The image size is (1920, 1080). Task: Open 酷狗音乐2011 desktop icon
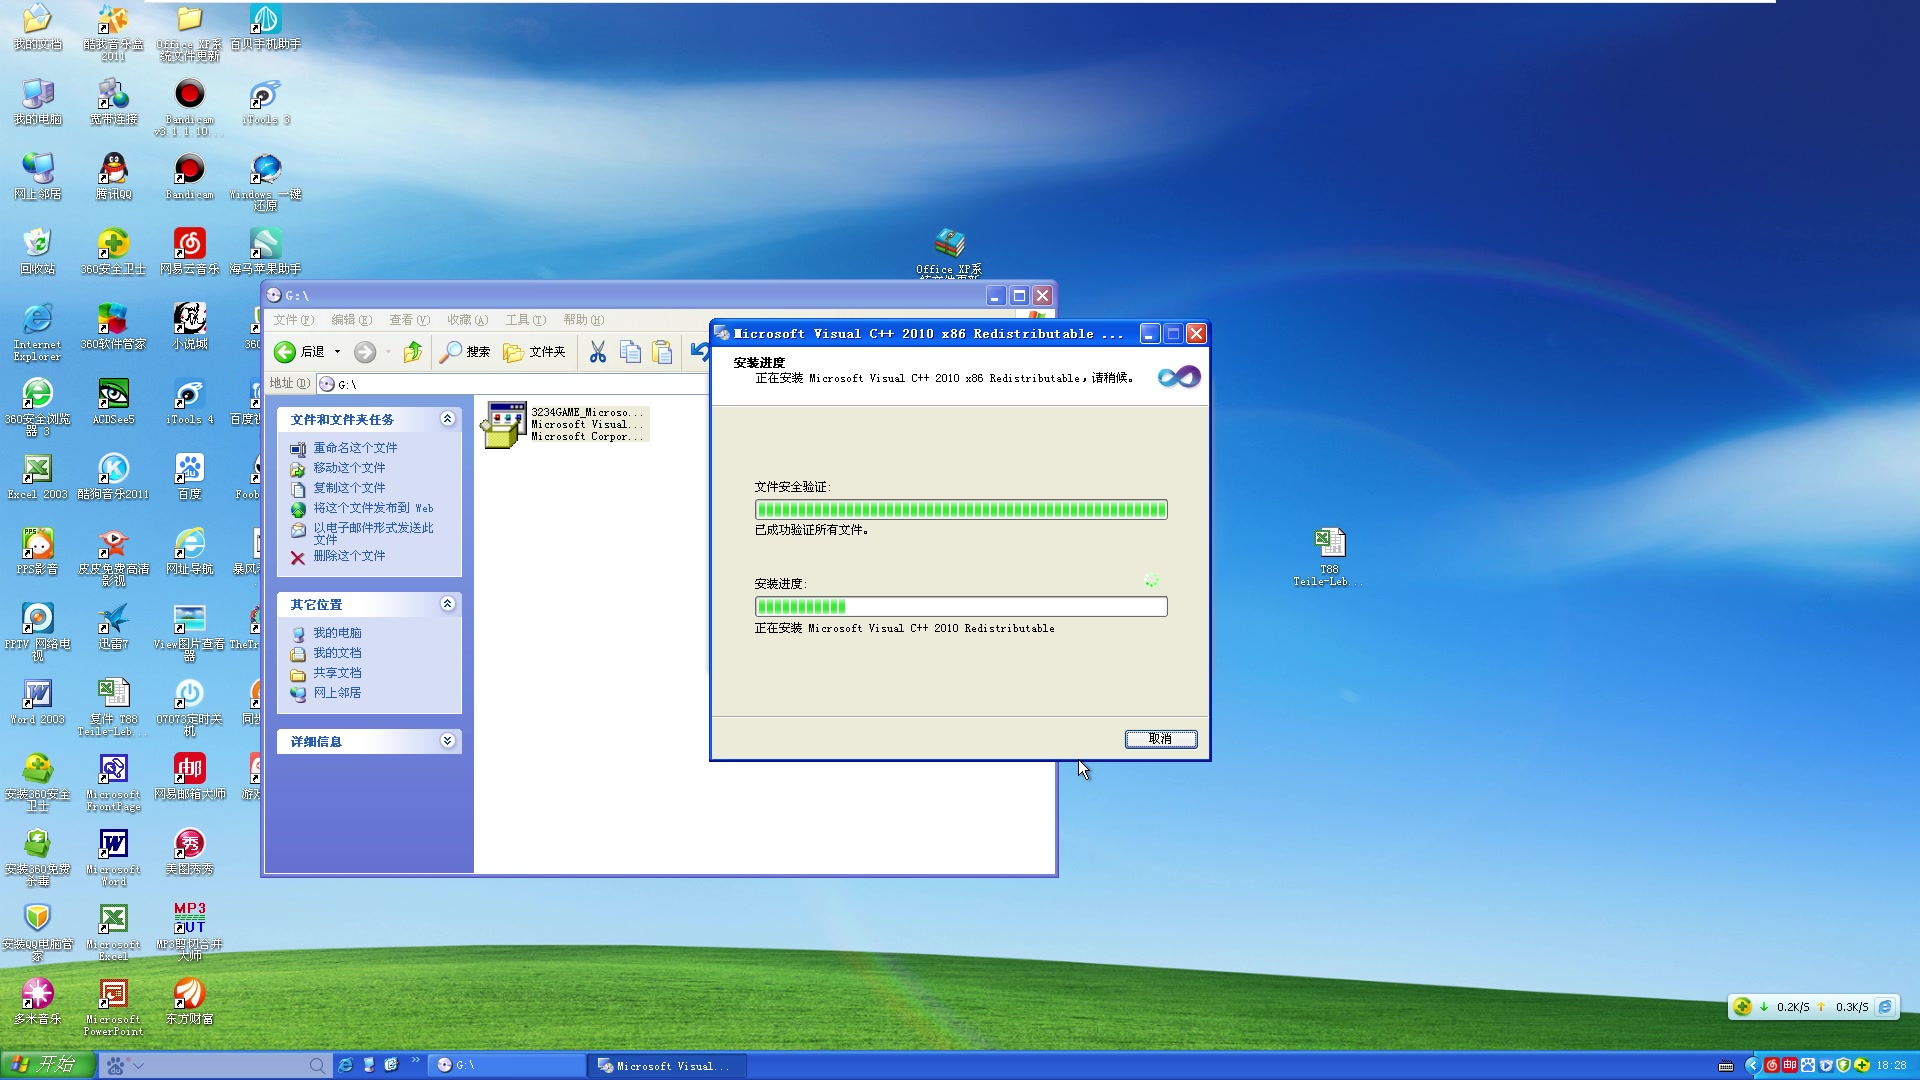pyautogui.click(x=114, y=476)
